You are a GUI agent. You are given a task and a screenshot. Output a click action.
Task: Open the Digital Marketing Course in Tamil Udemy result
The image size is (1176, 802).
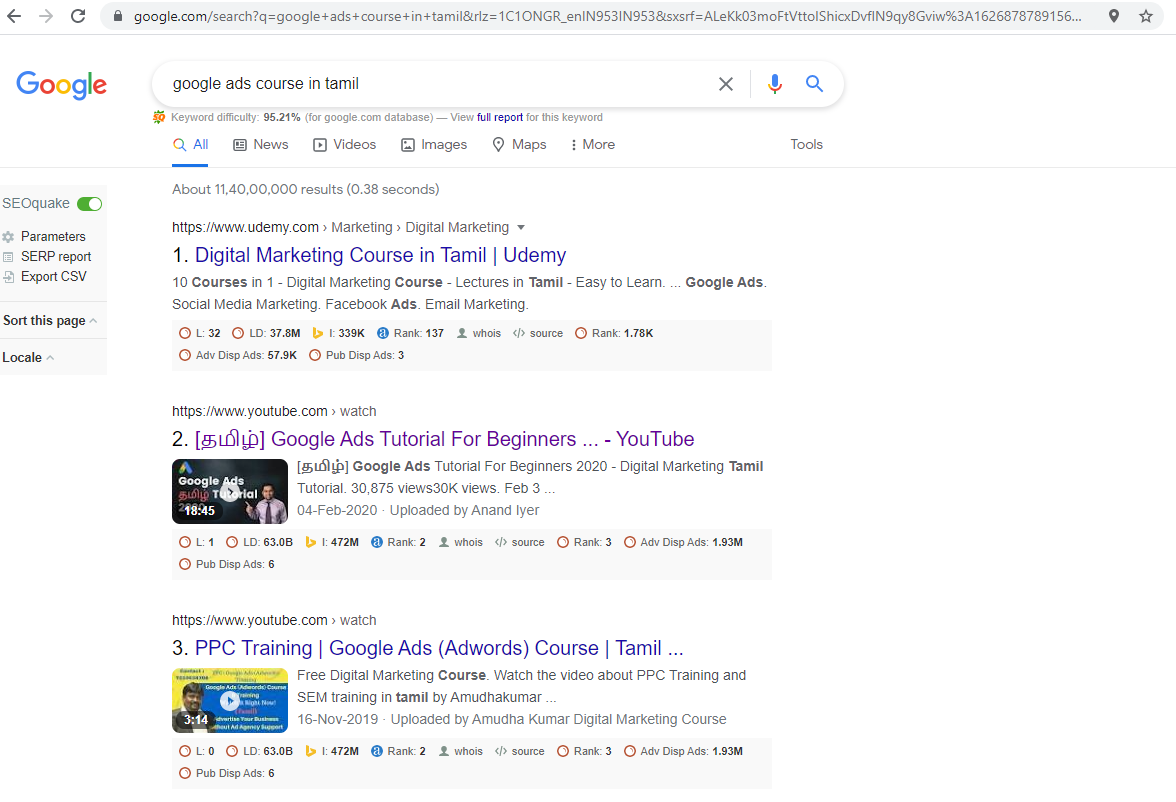(x=380, y=255)
